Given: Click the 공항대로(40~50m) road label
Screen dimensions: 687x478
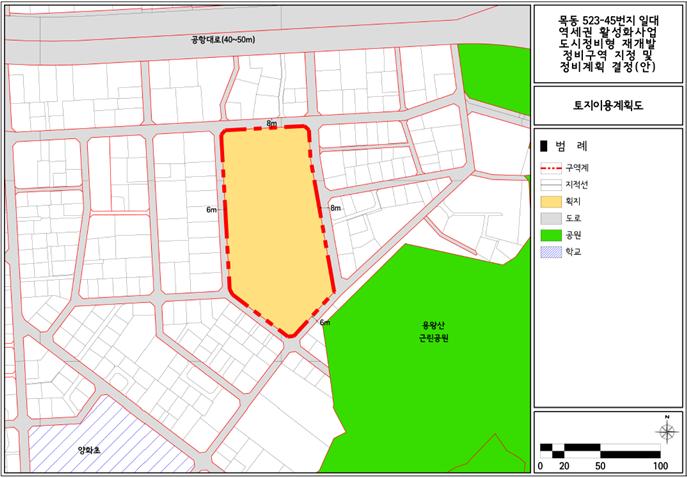Looking at the screenshot, I should (x=224, y=39).
